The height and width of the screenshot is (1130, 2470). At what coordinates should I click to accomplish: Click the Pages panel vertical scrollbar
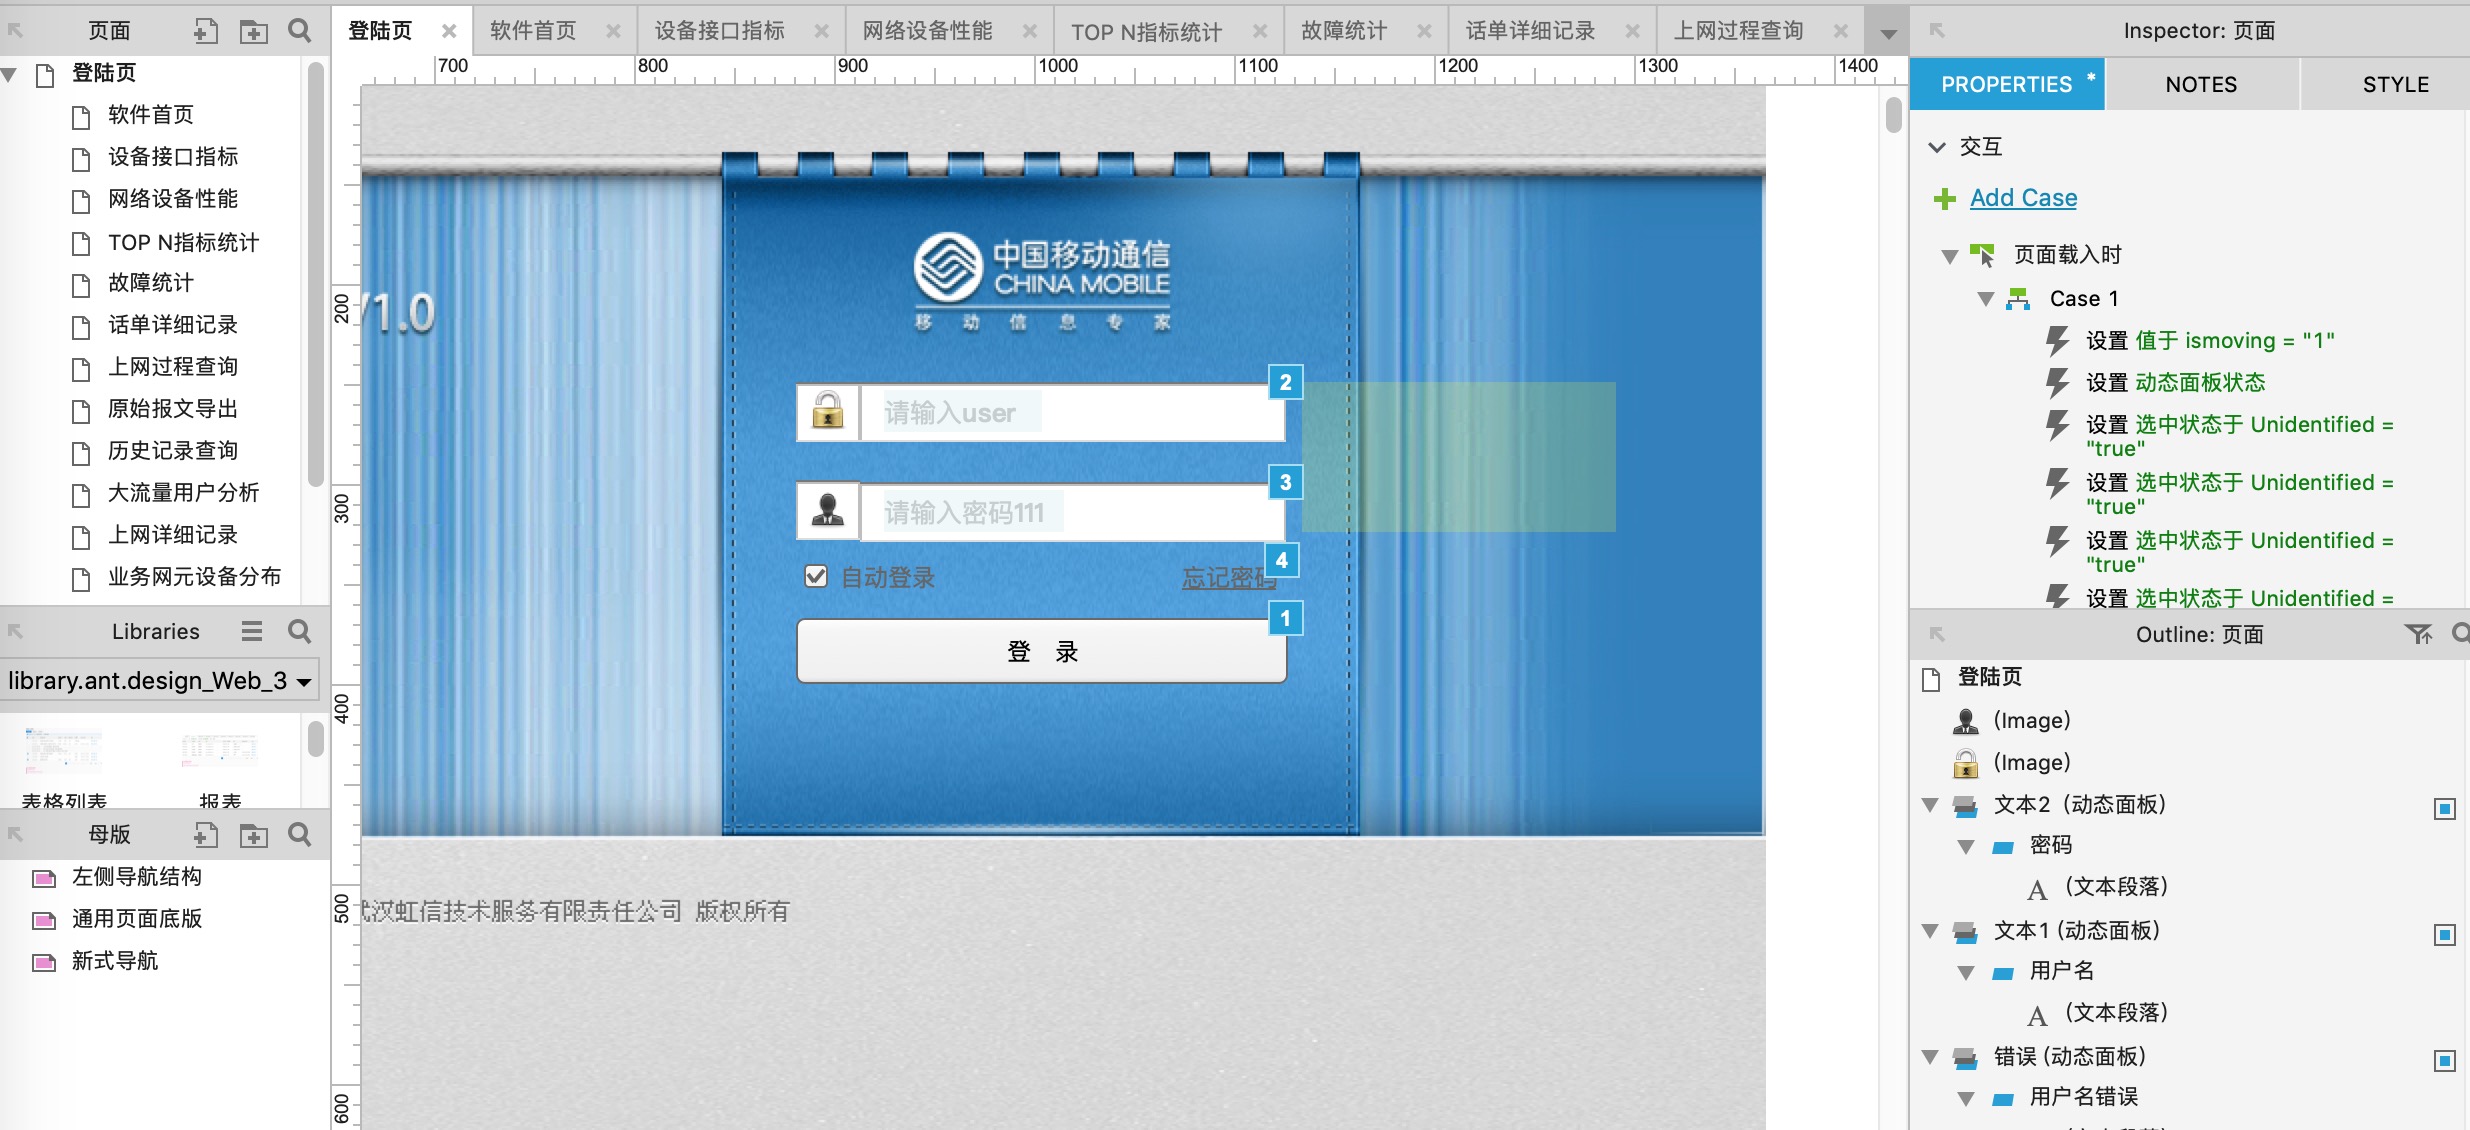tap(315, 274)
